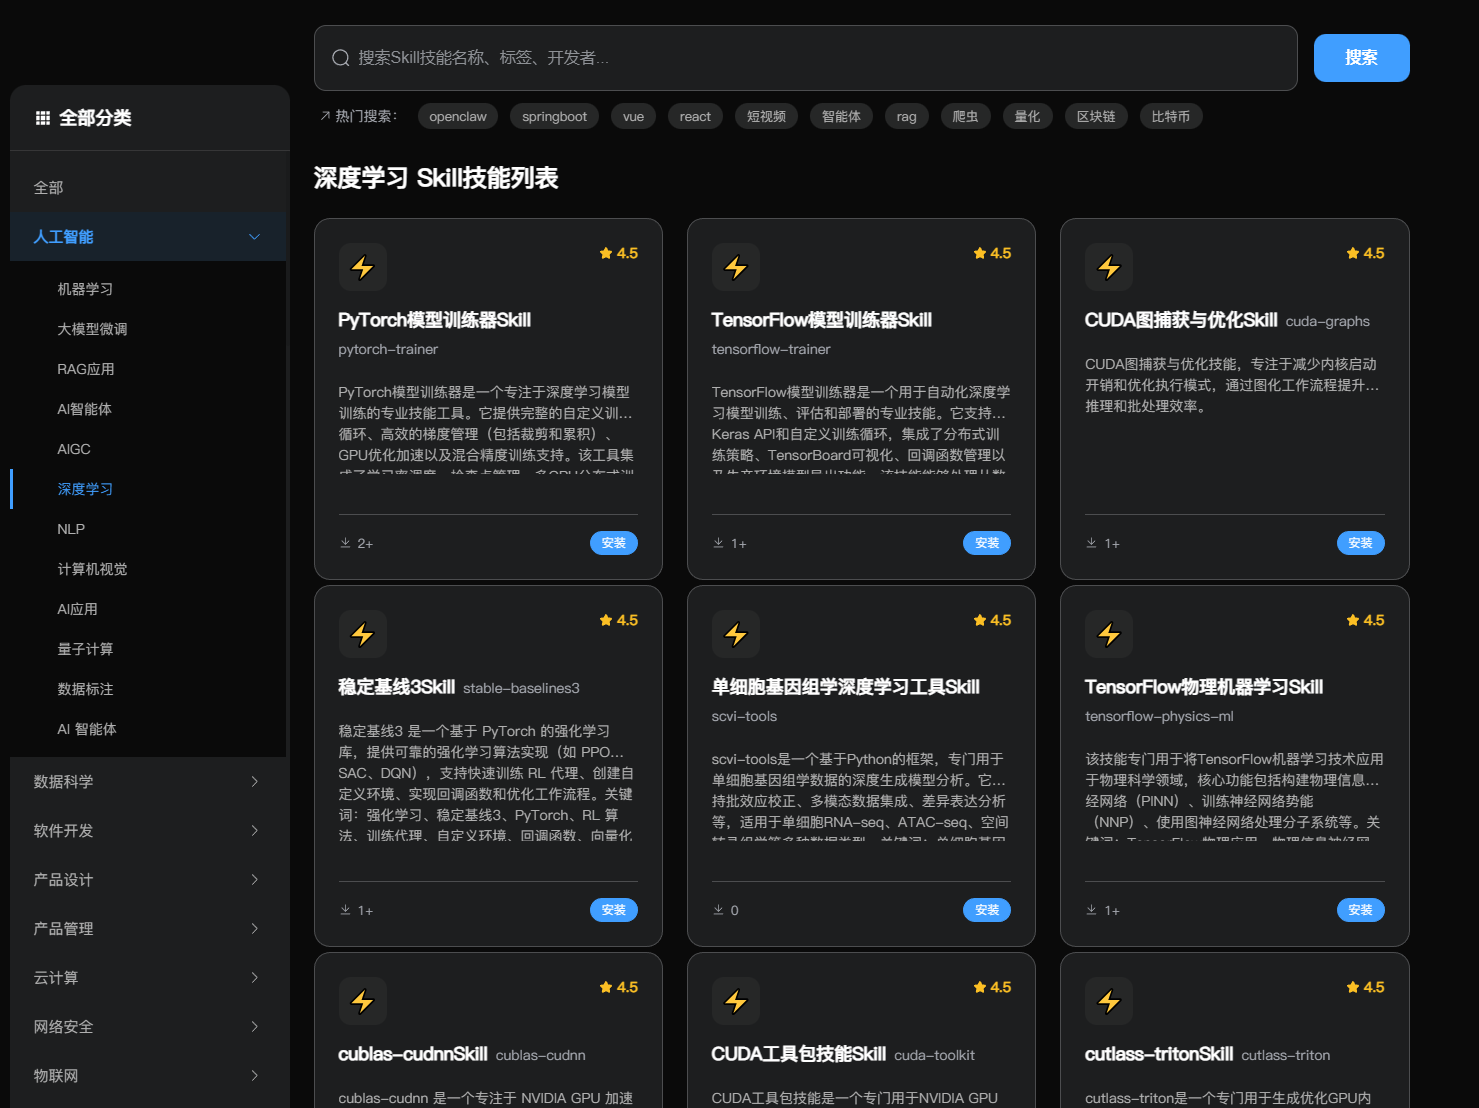Switch to the NLP category
This screenshot has width=1479, height=1108.
(70, 528)
